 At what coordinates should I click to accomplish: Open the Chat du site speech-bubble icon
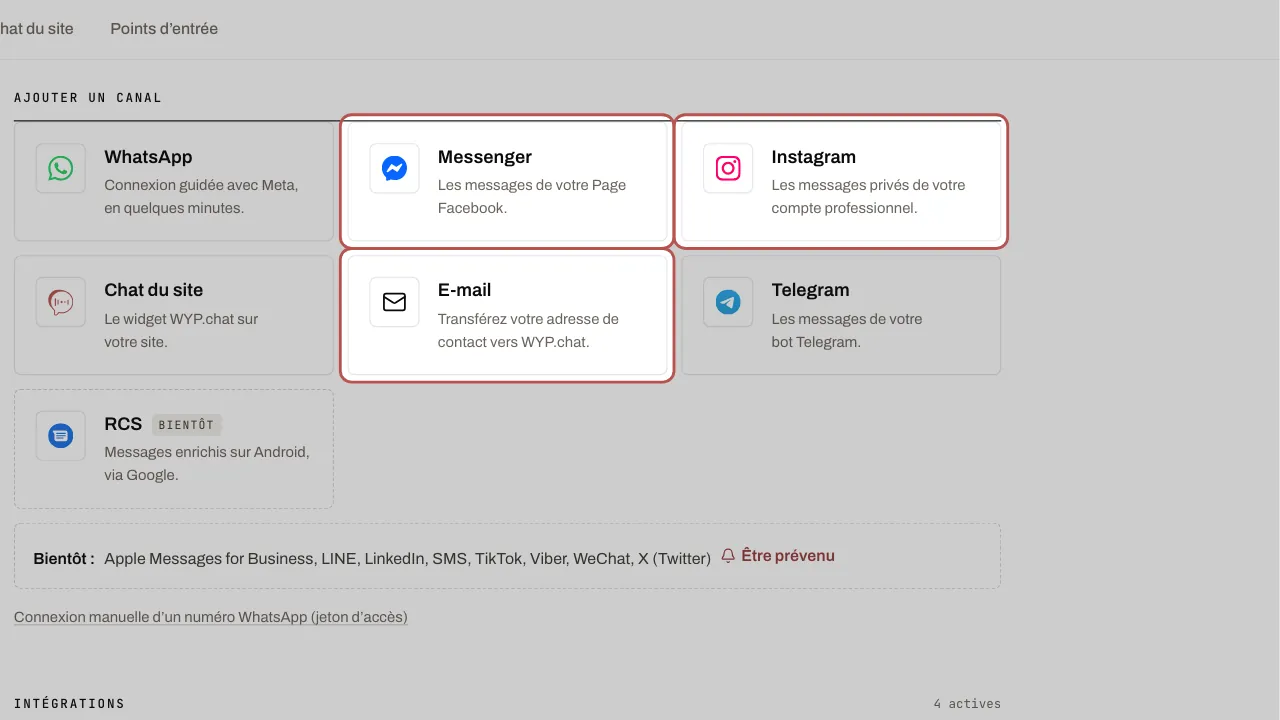click(x=61, y=301)
